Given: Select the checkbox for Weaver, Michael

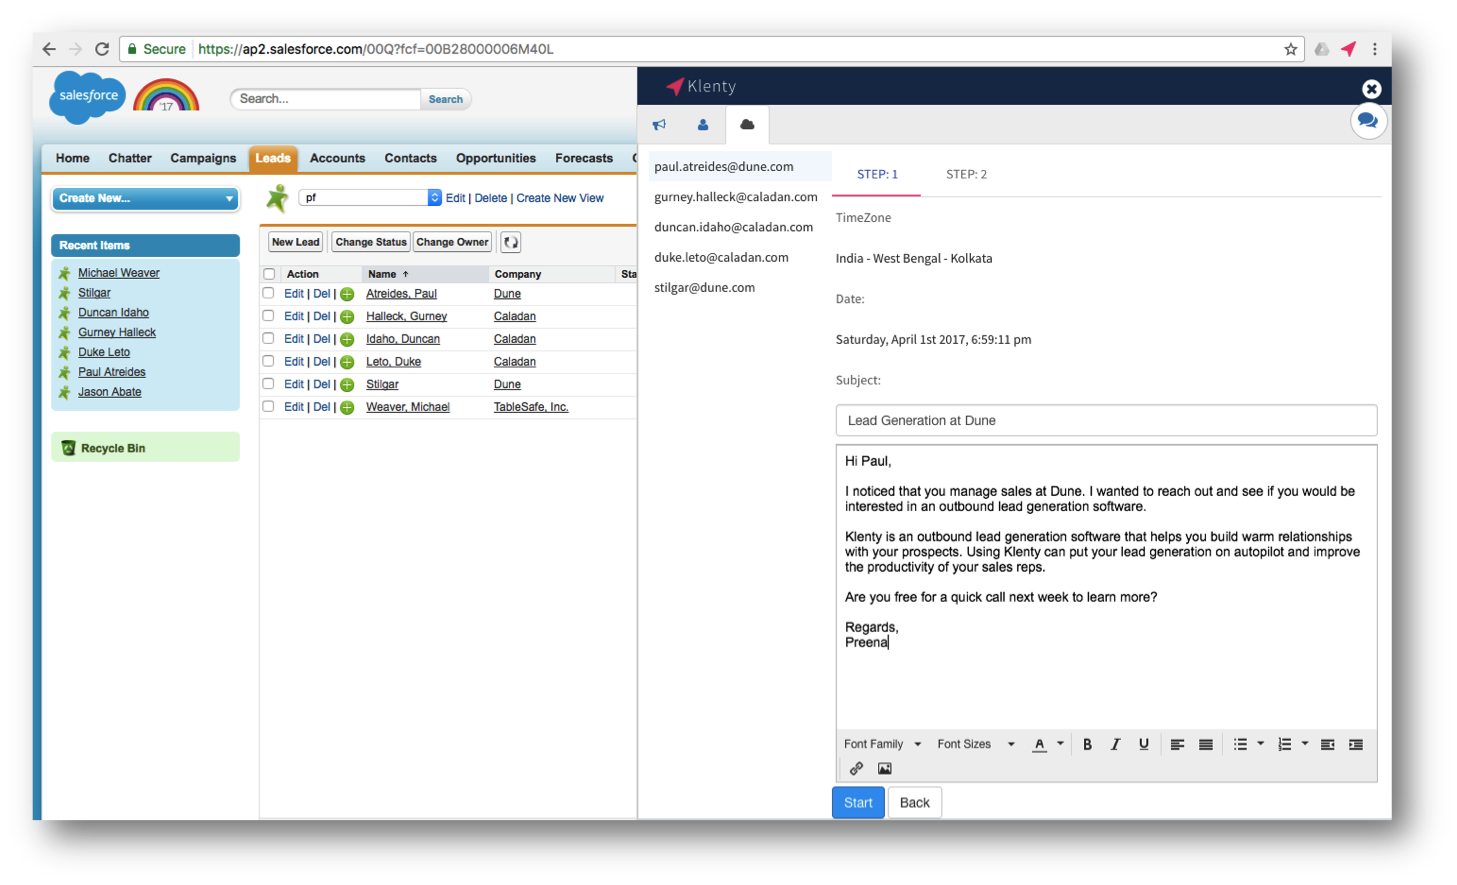Looking at the screenshot, I should click(268, 406).
